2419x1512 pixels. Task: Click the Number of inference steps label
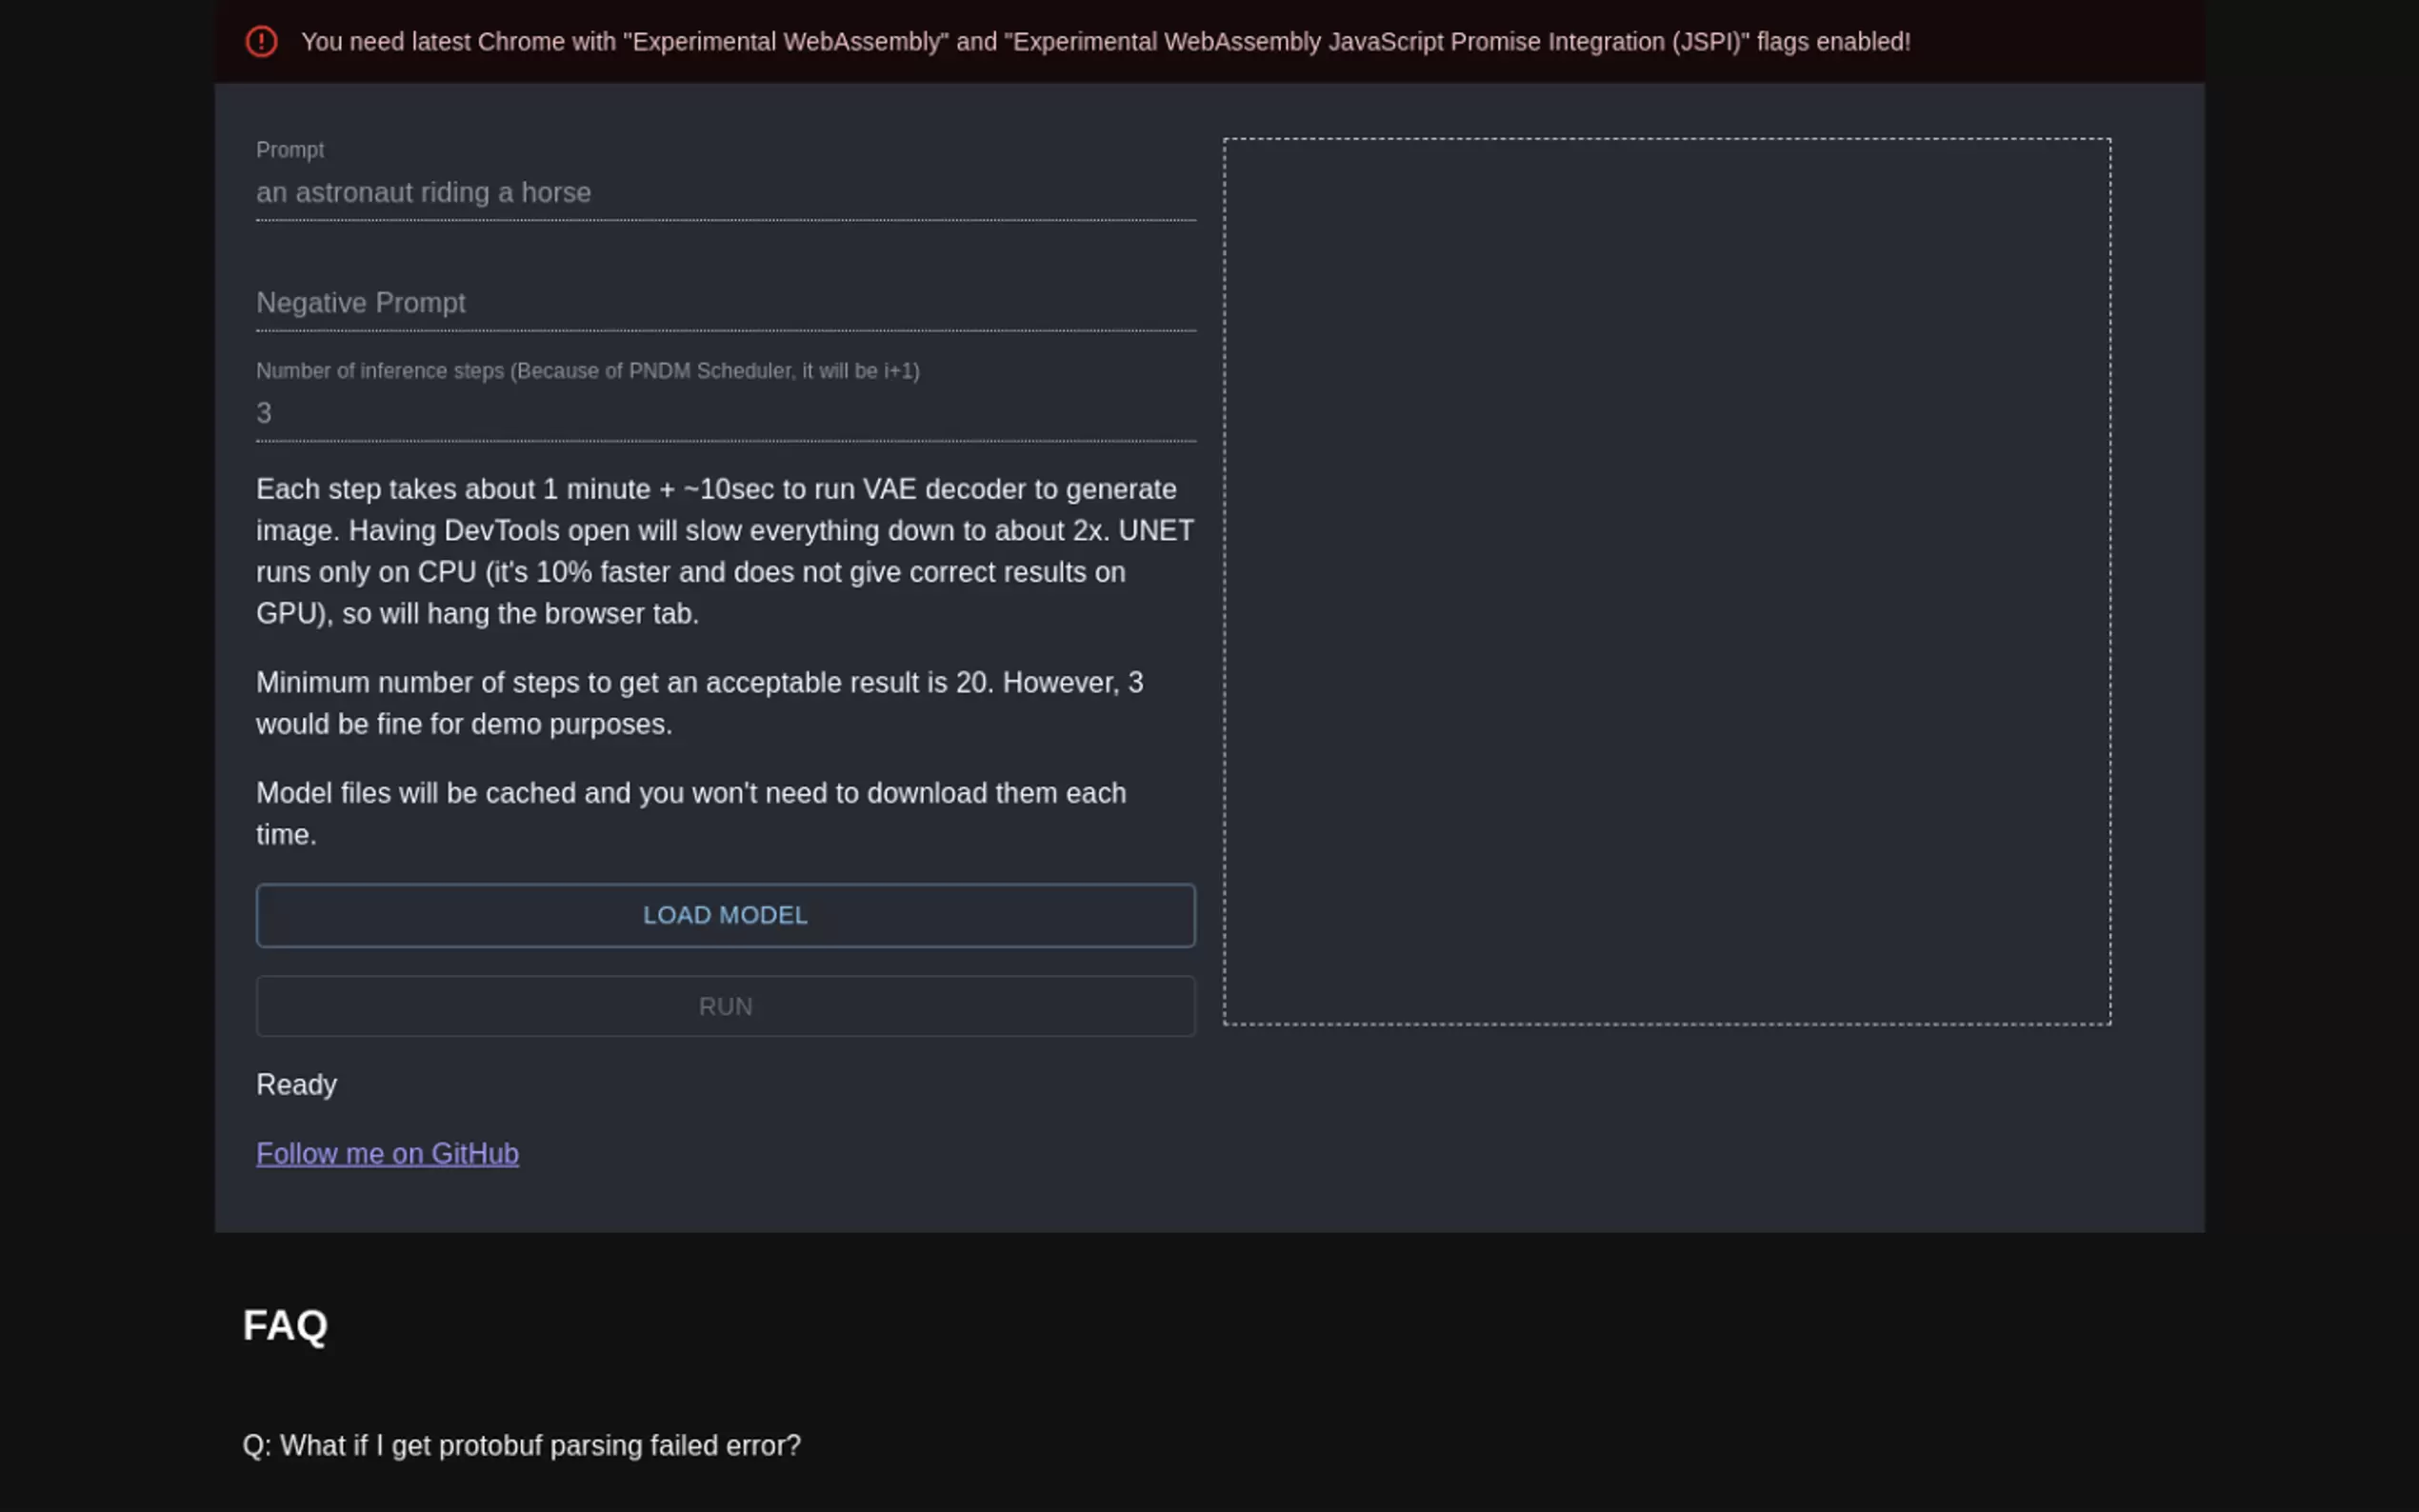(x=587, y=371)
